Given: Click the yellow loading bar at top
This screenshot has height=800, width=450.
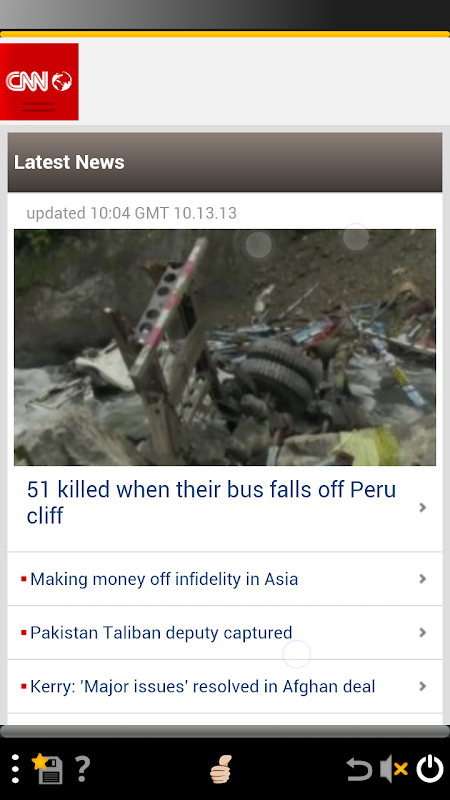Looking at the screenshot, I should coord(225,34).
